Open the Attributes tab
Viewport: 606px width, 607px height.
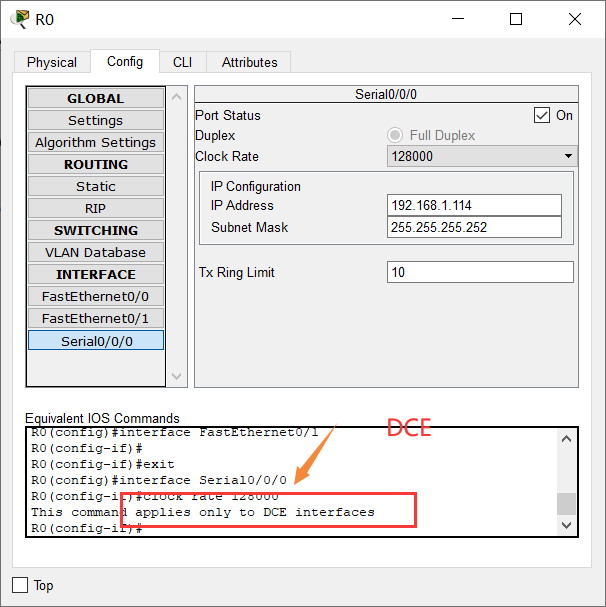(249, 62)
